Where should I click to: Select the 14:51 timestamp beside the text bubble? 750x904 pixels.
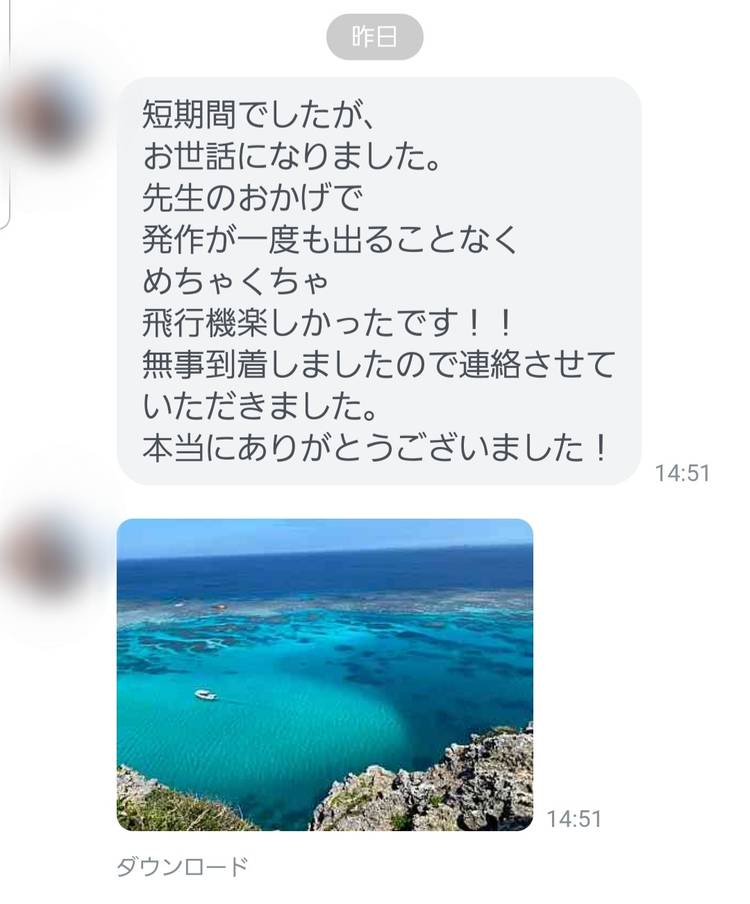682,473
